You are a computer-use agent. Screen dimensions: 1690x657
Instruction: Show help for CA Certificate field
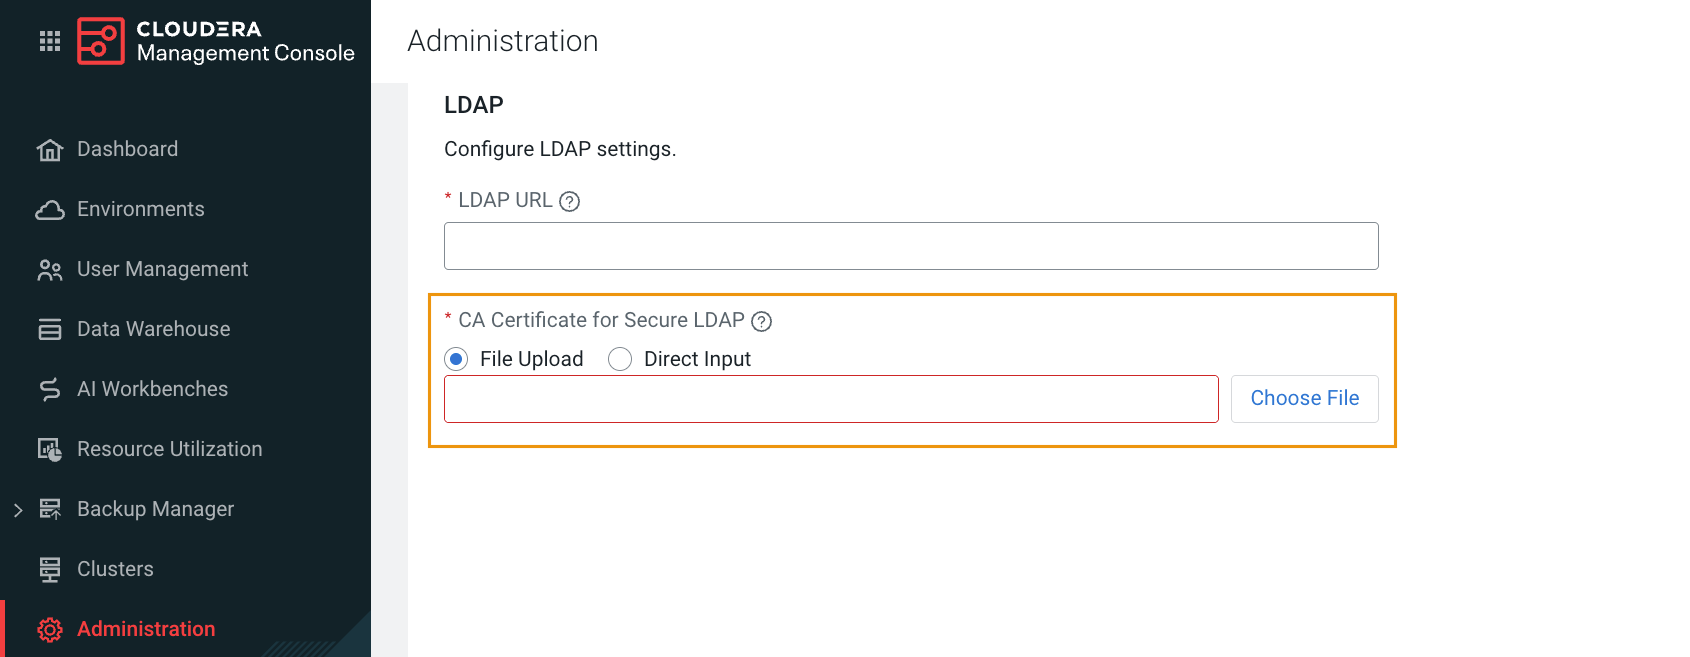(x=762, y=321)
